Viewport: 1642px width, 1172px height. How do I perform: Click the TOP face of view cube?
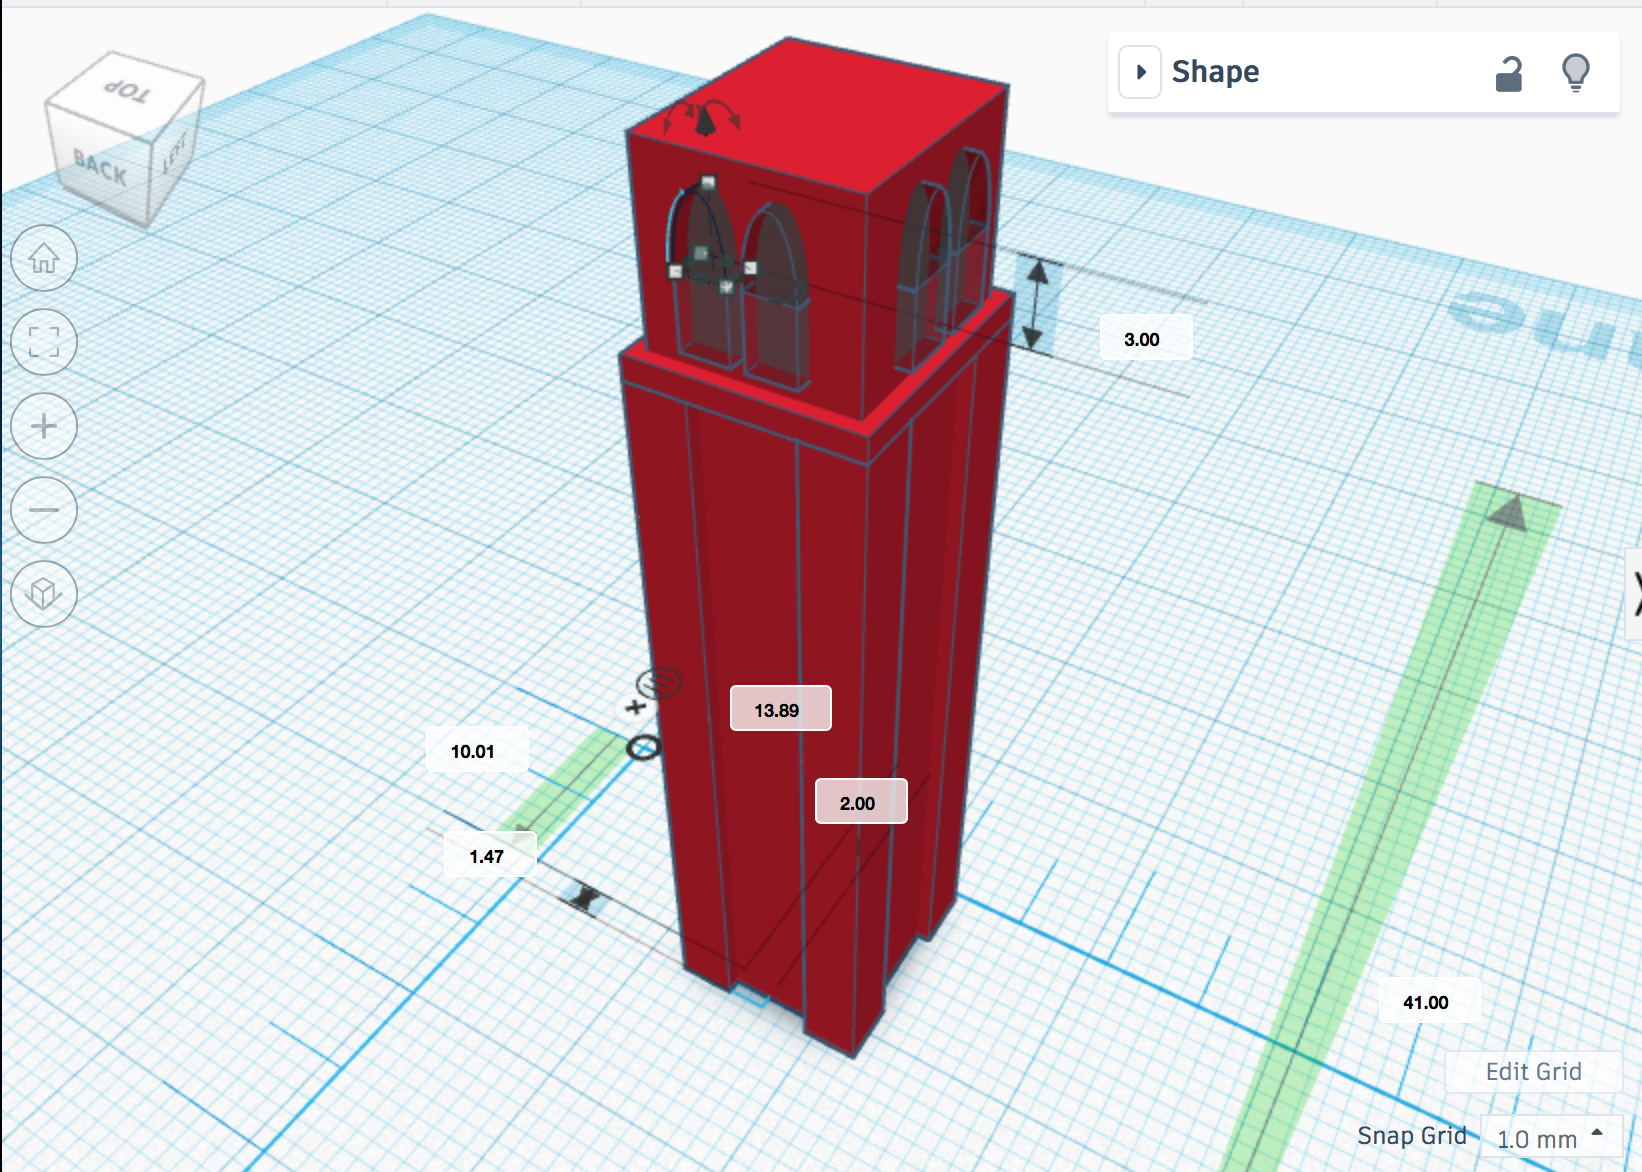tap(127, 92)
